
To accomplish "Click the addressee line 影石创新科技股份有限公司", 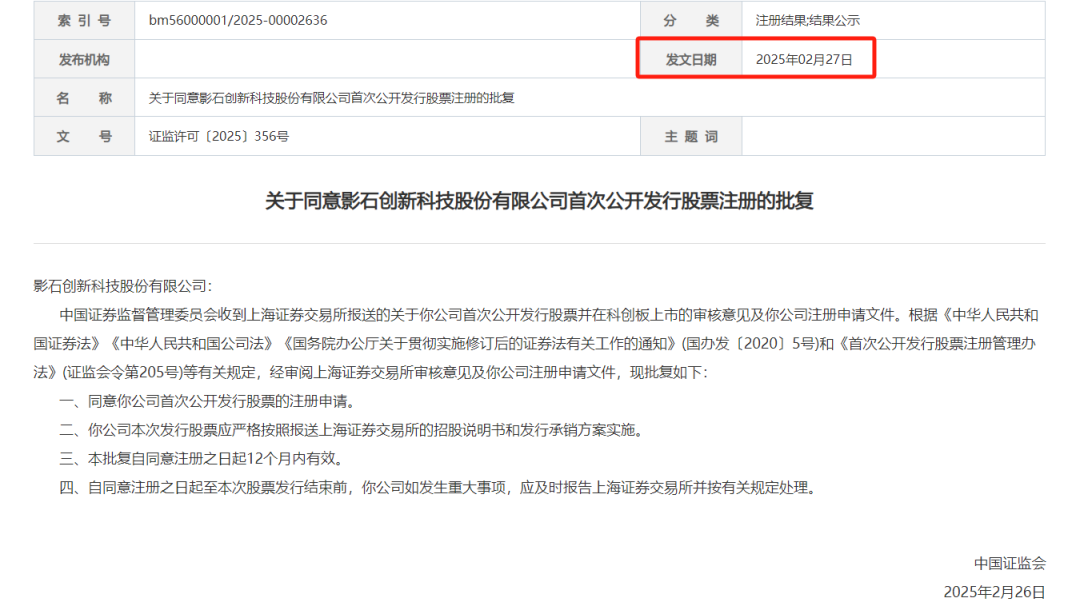I will tap(123, 286).
